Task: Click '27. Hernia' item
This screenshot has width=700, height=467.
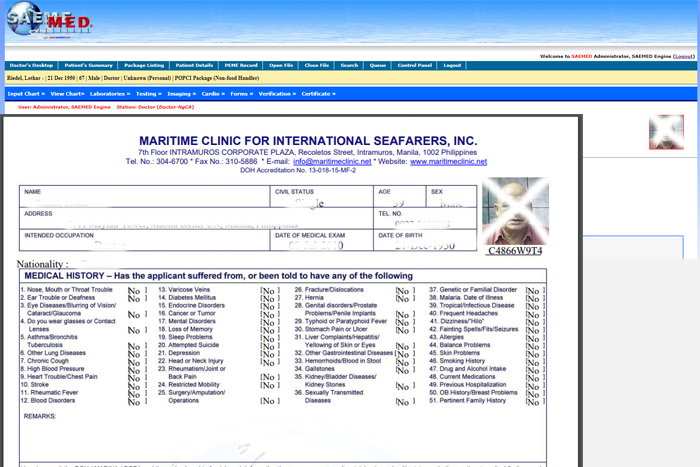Action: pos(309,297)
